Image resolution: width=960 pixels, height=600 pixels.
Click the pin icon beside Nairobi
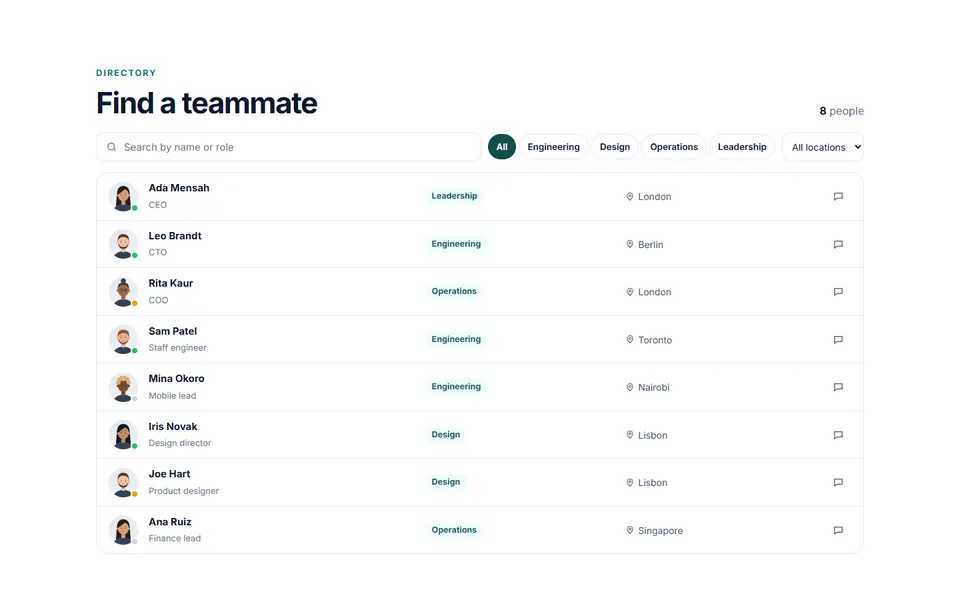pyautogui.click(x=629, y=387)
